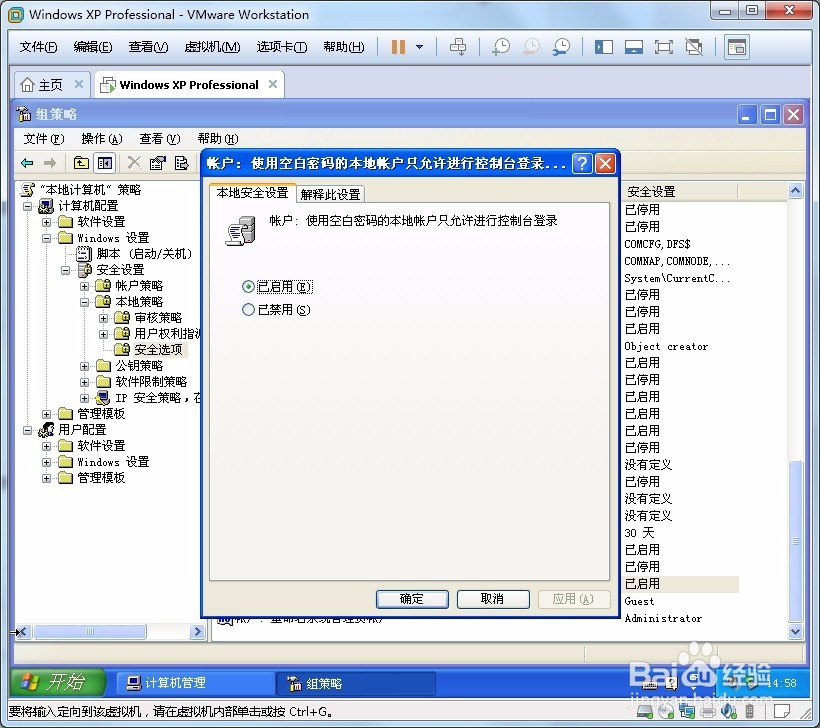Toggle the console tree pane icon
This screenshot has height=728, width=820.
[104, 162]
